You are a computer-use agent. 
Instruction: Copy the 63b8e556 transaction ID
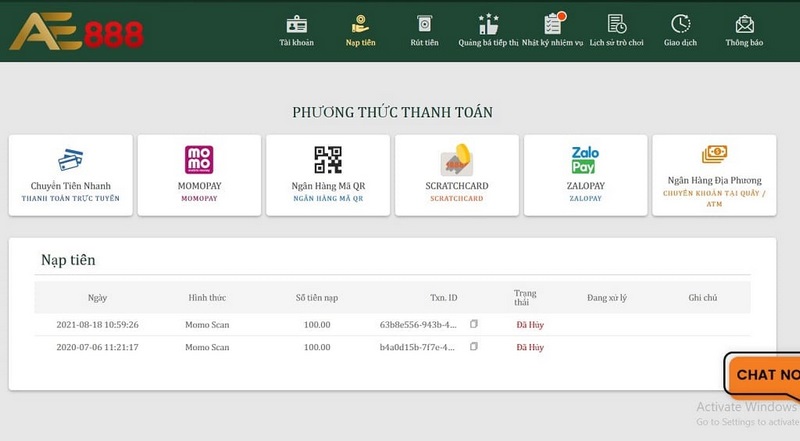pos(474,324)
